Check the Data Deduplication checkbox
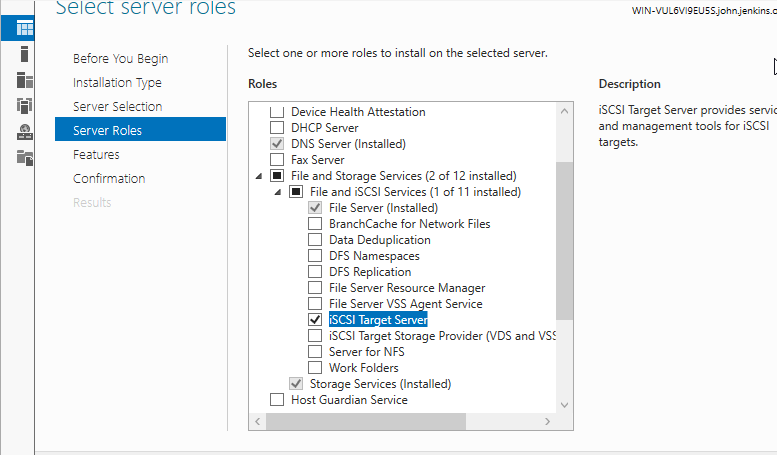Viewport: 777px width, 455px height. [316, 240]
